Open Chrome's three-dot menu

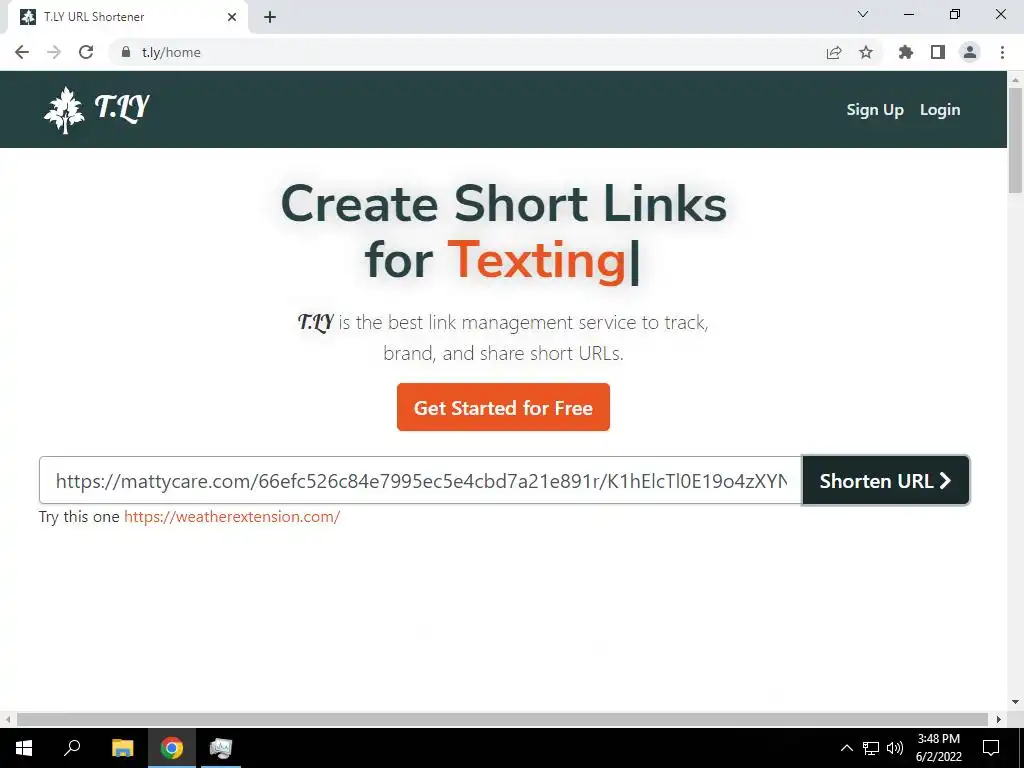1002,52
